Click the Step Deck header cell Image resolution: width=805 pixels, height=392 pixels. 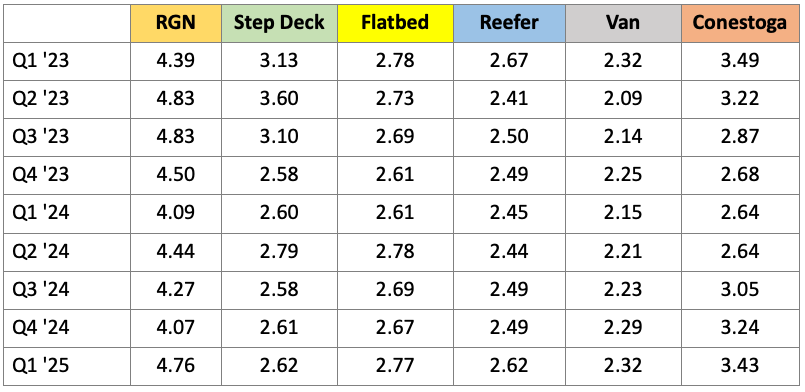click(279, 23)
